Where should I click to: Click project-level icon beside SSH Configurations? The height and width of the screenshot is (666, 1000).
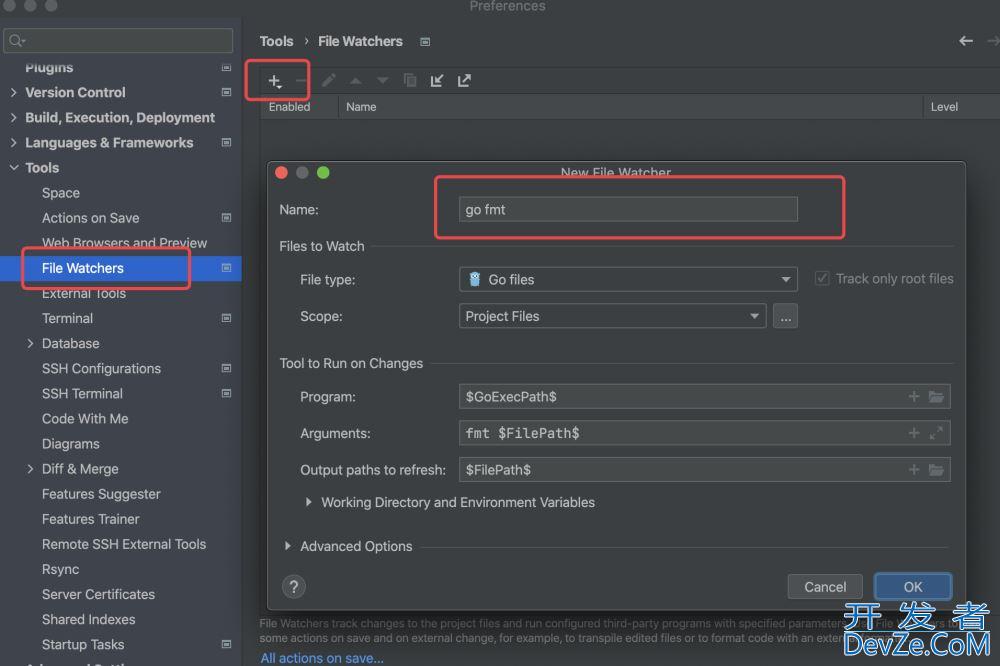pyautogui.click(x=226, y=369)
